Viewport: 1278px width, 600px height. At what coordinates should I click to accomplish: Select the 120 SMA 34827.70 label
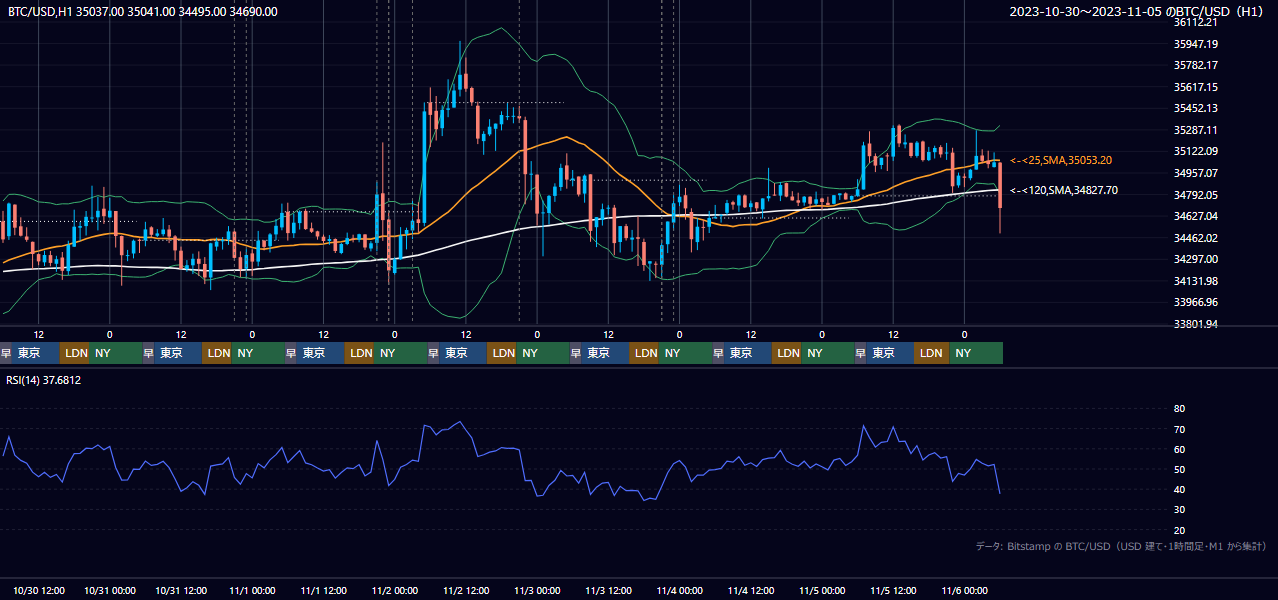click(x=1064, y=190)
